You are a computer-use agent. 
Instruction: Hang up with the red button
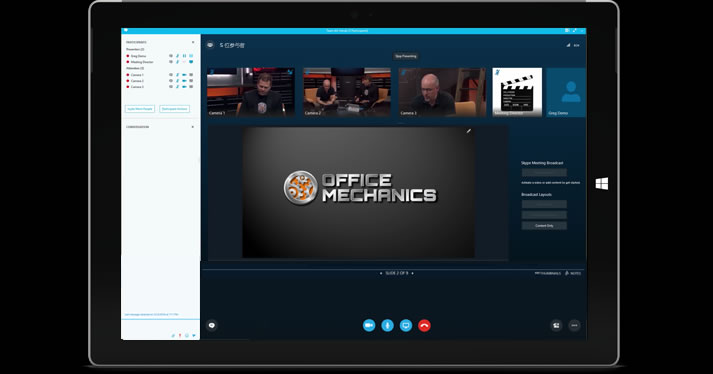[x=424, y=325]
